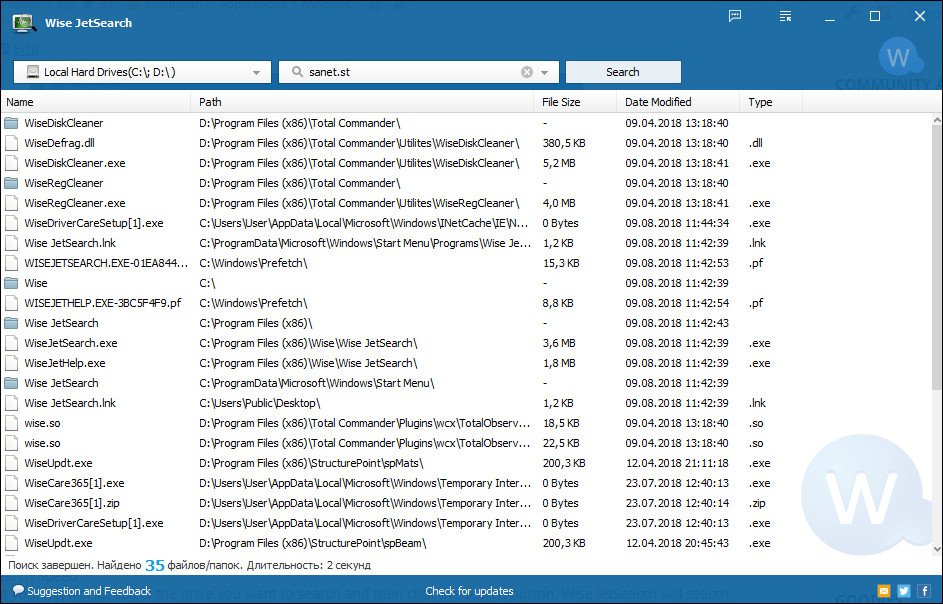Click the Check for updates link
This screenshot has width=943, height=604.
point(469,591)
